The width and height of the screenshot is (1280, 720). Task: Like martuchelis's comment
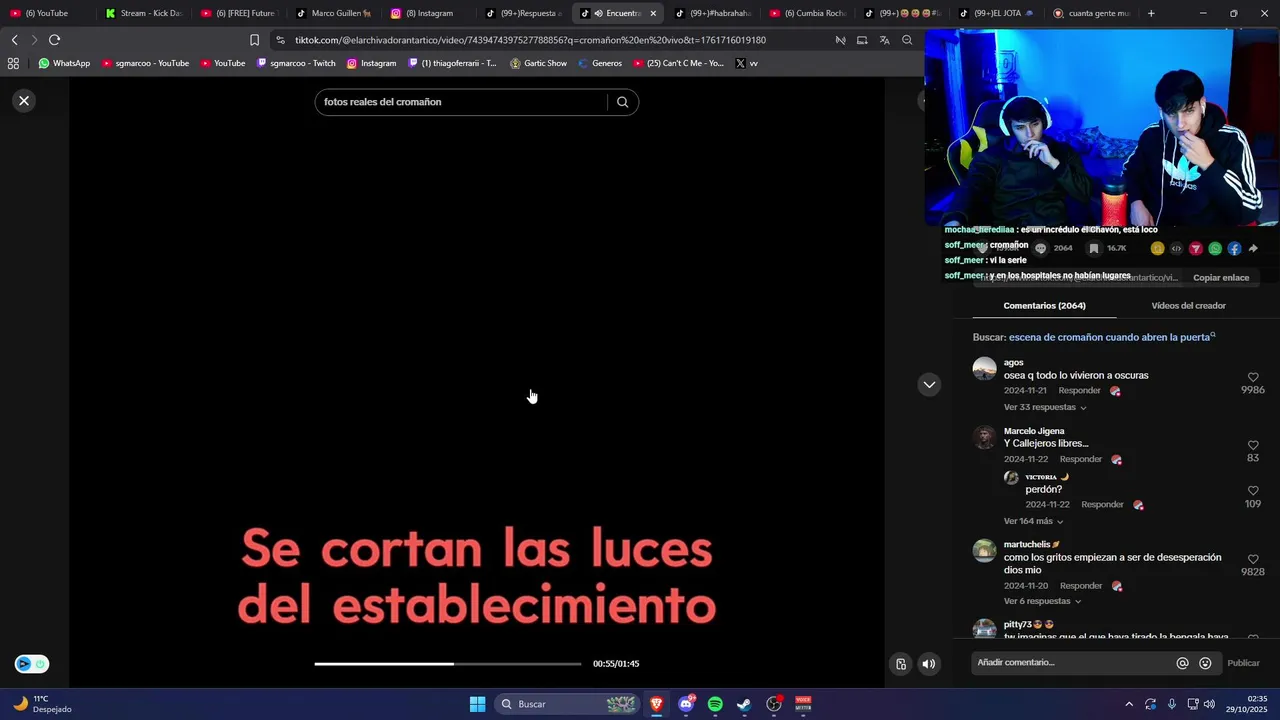1253,559
